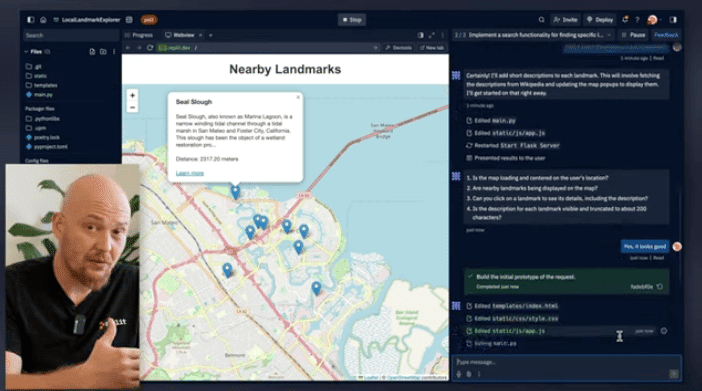702x391 pixels.
Task: Open Devtools for the webview
Action: coord(398,47)
